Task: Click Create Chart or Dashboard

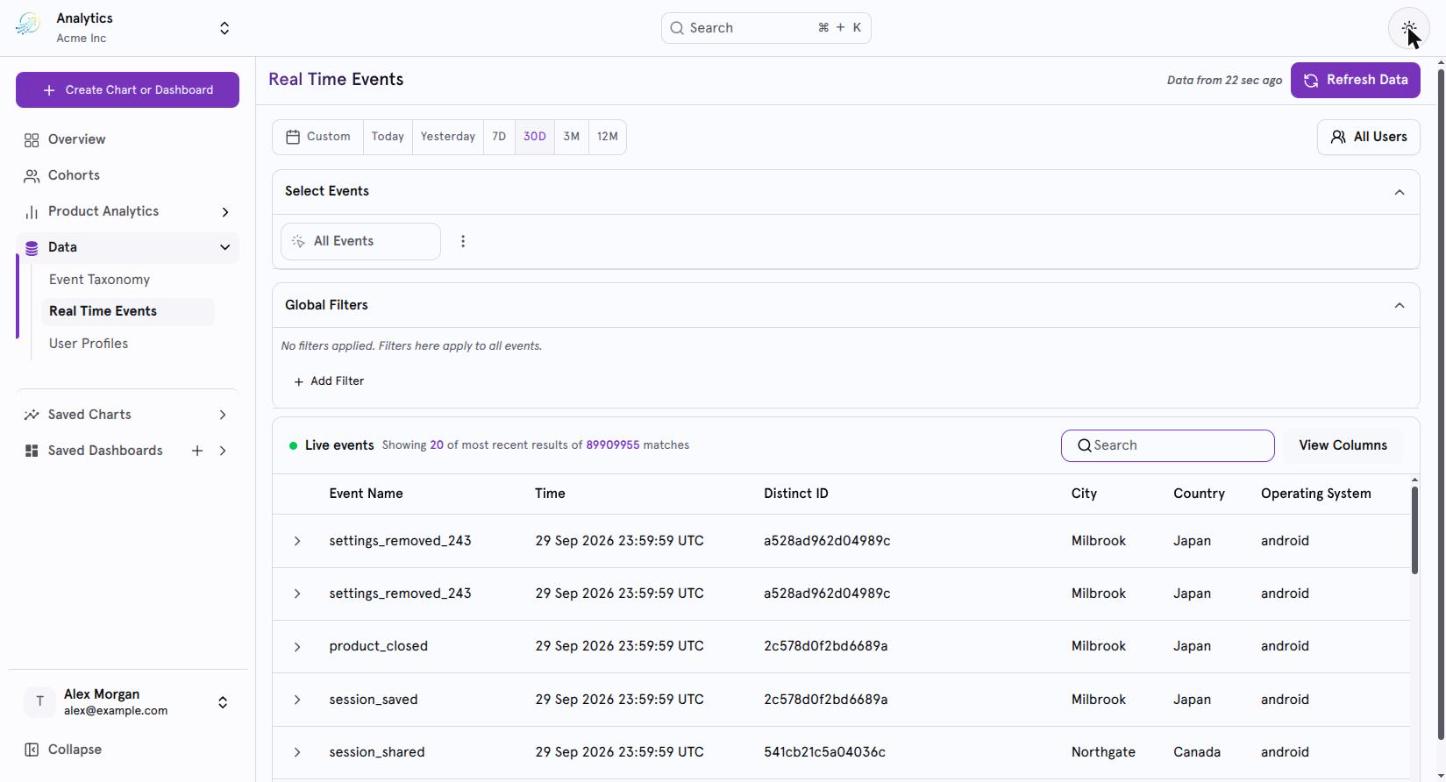Action: [x=127, y=90]
